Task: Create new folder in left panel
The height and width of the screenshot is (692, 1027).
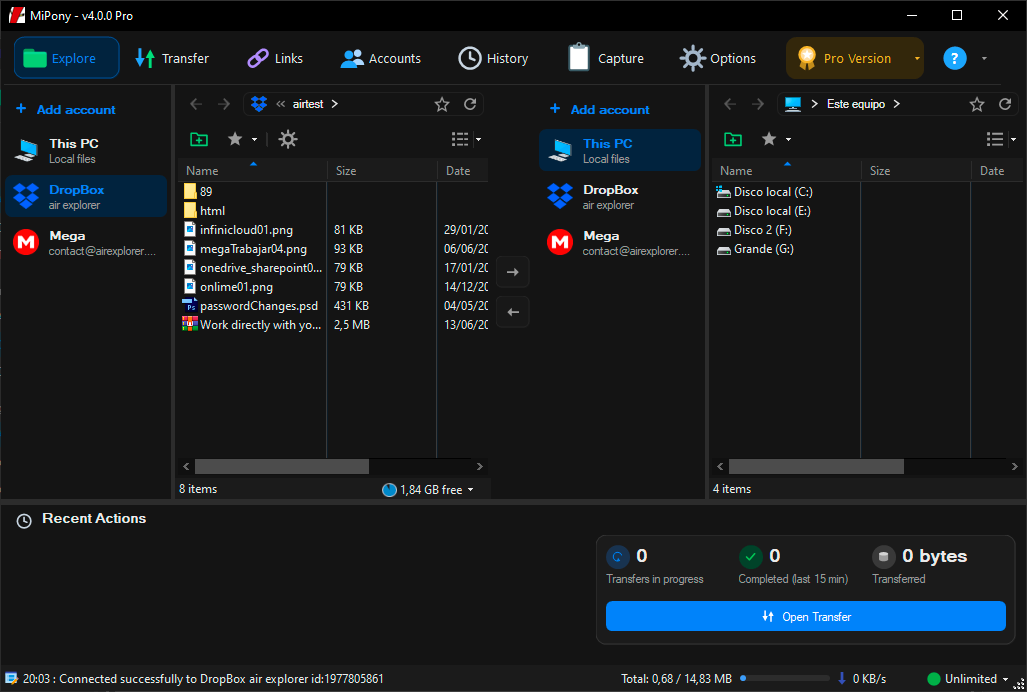Action: [x=199, y=139]
